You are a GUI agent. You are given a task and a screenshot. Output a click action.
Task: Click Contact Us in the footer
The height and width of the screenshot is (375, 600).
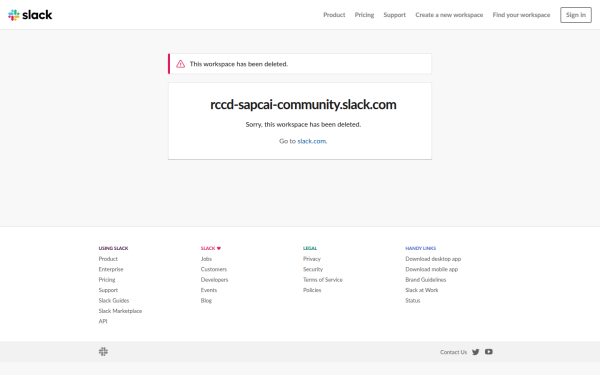pos(453,352)
